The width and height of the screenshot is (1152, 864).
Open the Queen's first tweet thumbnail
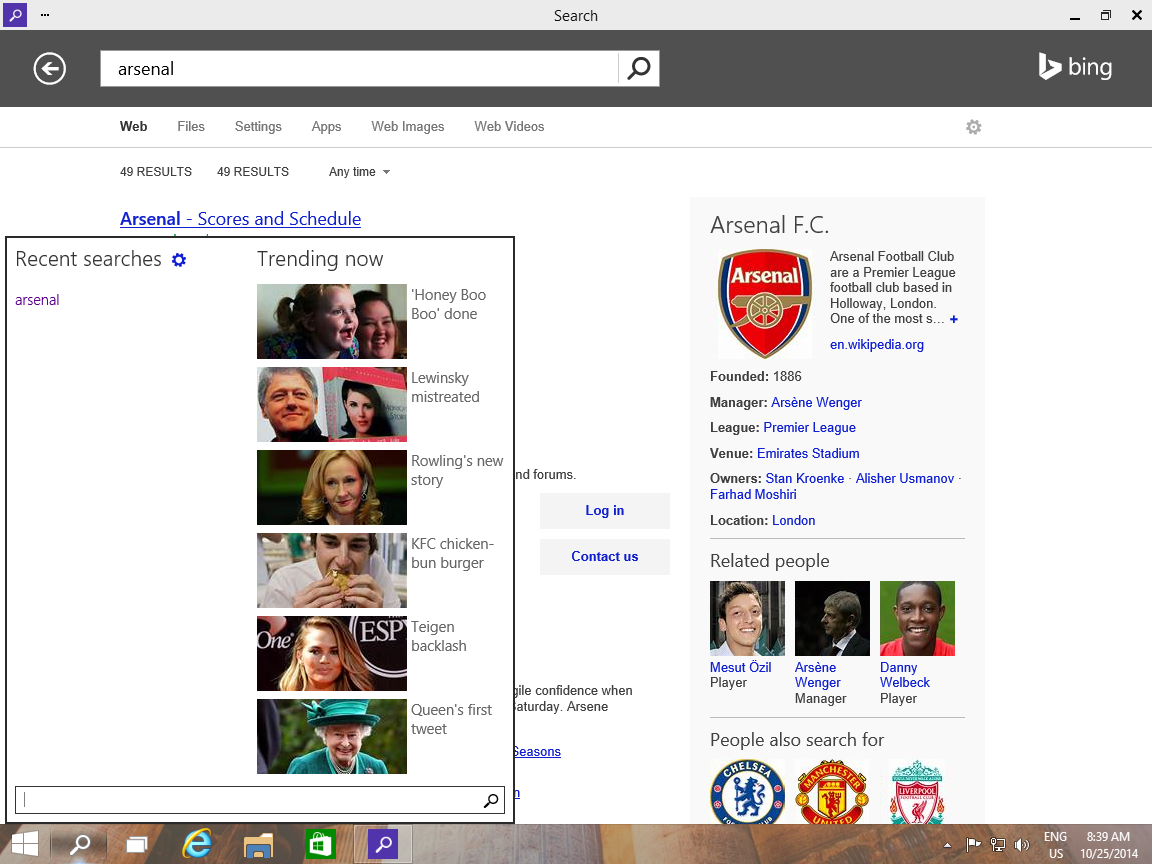[x=331, y=736]
